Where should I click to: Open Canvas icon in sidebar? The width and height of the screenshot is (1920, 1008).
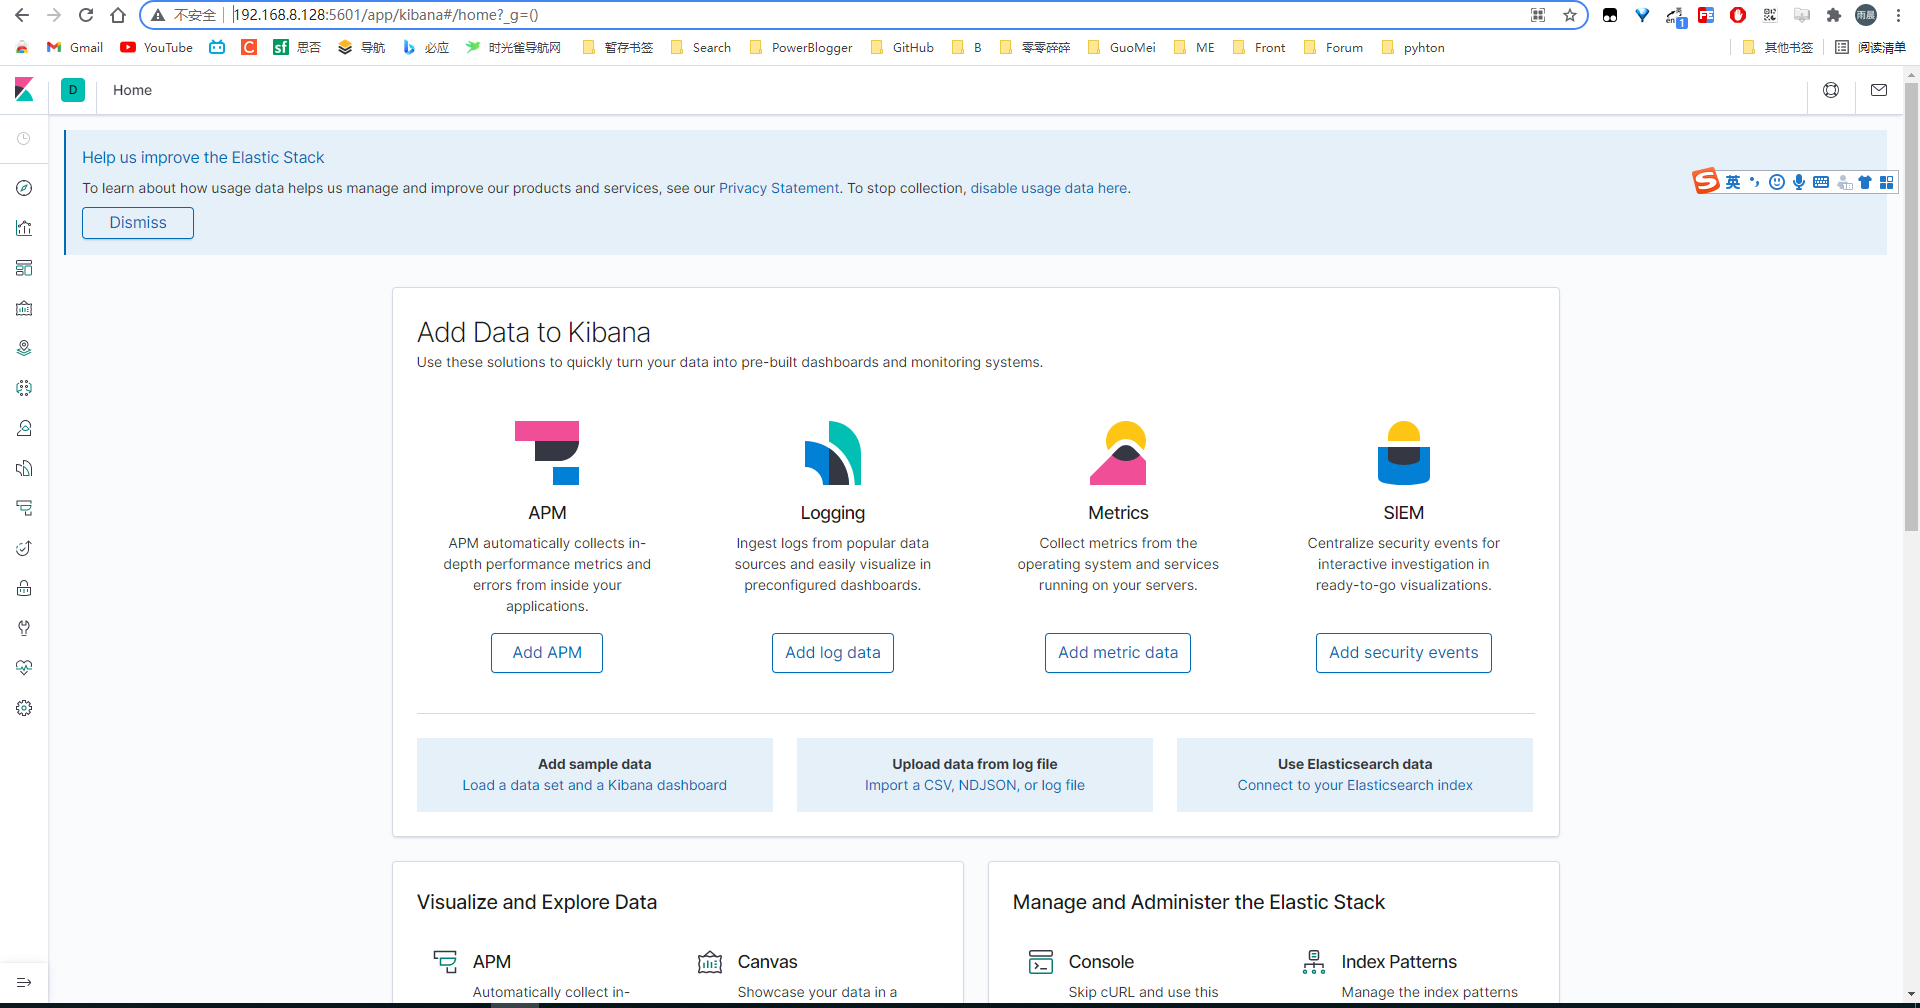(x=24, y=308)
